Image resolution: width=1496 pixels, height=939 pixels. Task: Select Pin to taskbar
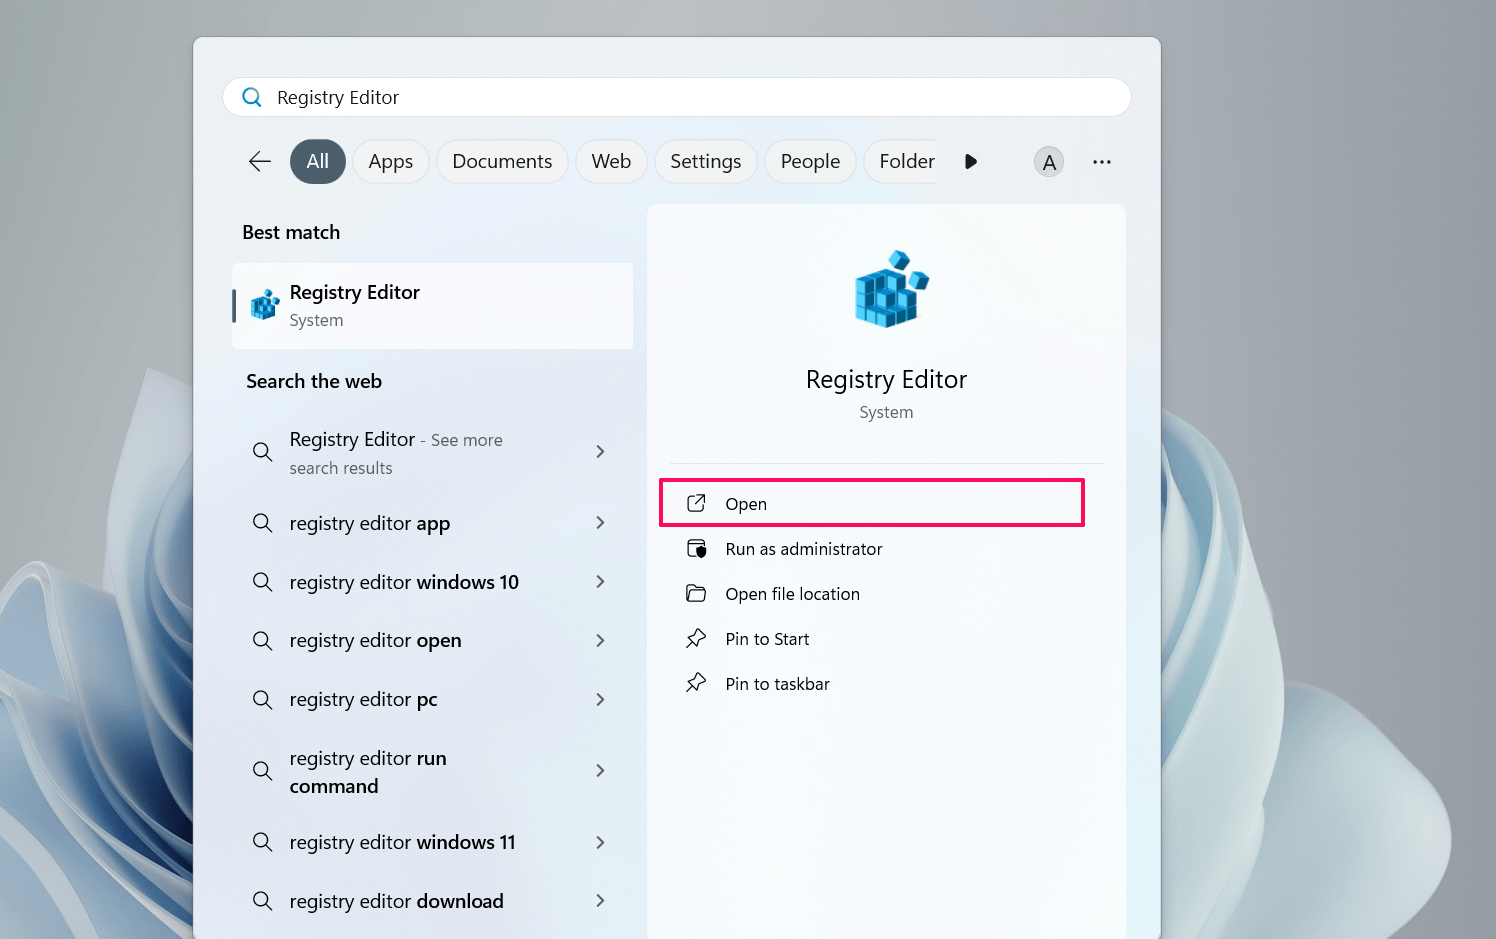pos(778,684)
